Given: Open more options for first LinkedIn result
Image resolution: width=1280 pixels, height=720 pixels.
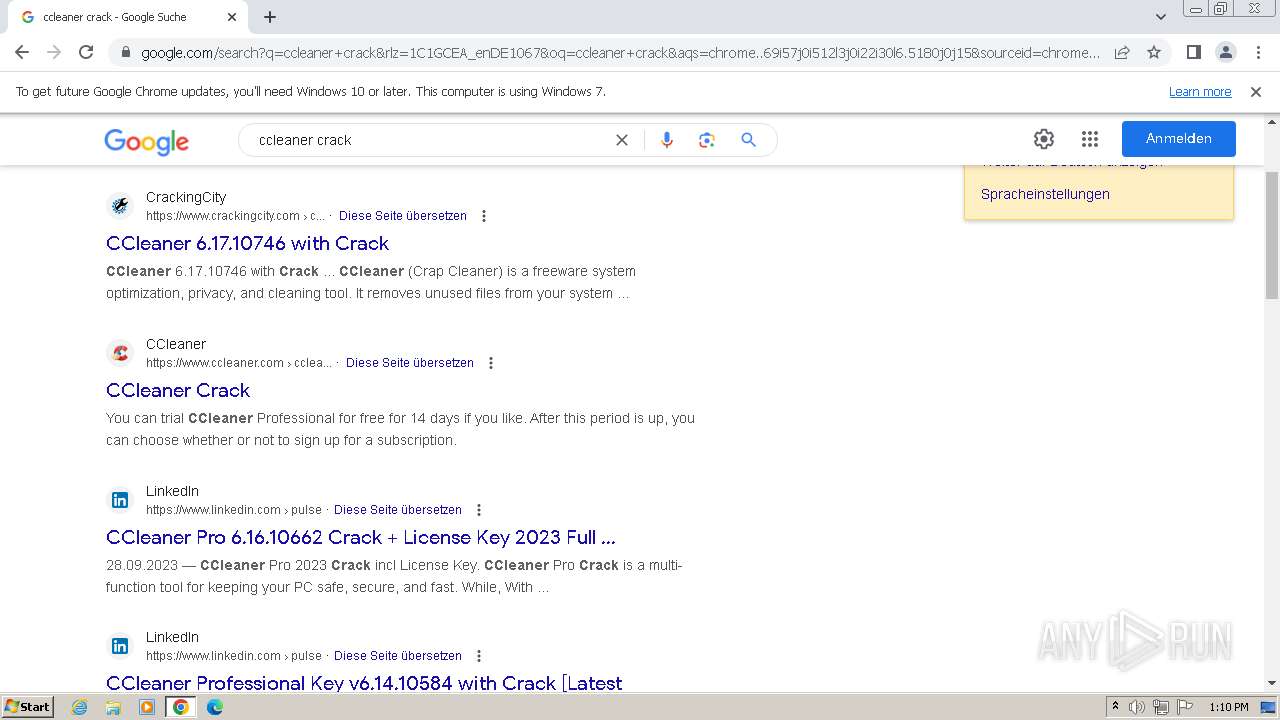Looking at the screenshot, I should [x=479, y=510].
